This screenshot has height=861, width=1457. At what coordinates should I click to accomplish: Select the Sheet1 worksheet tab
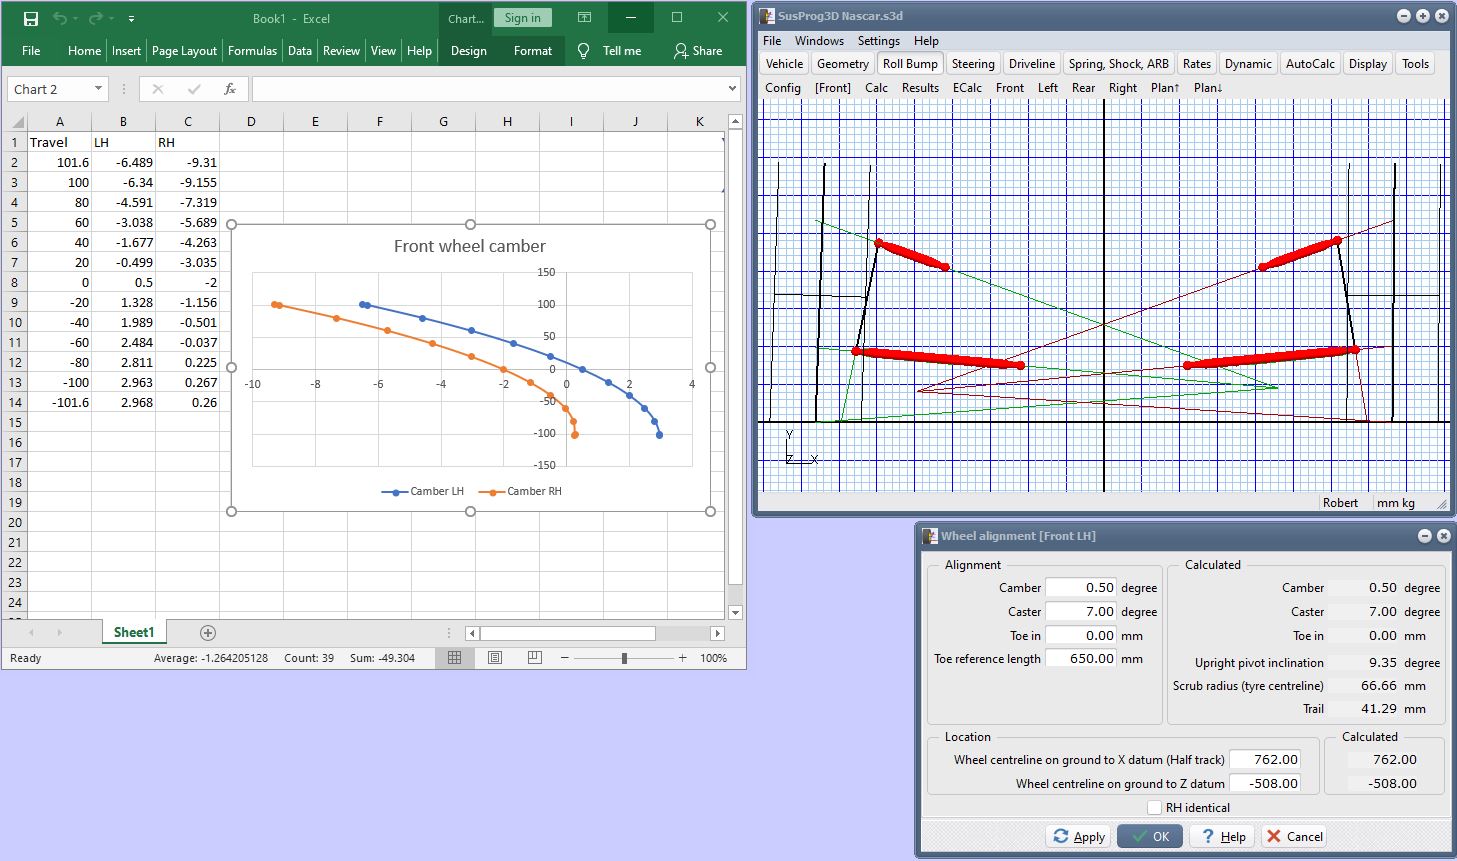click(x=134, y=632)
